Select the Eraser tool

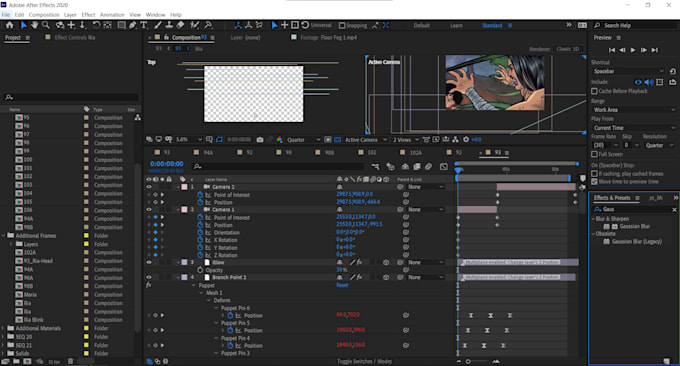(180, 25)
